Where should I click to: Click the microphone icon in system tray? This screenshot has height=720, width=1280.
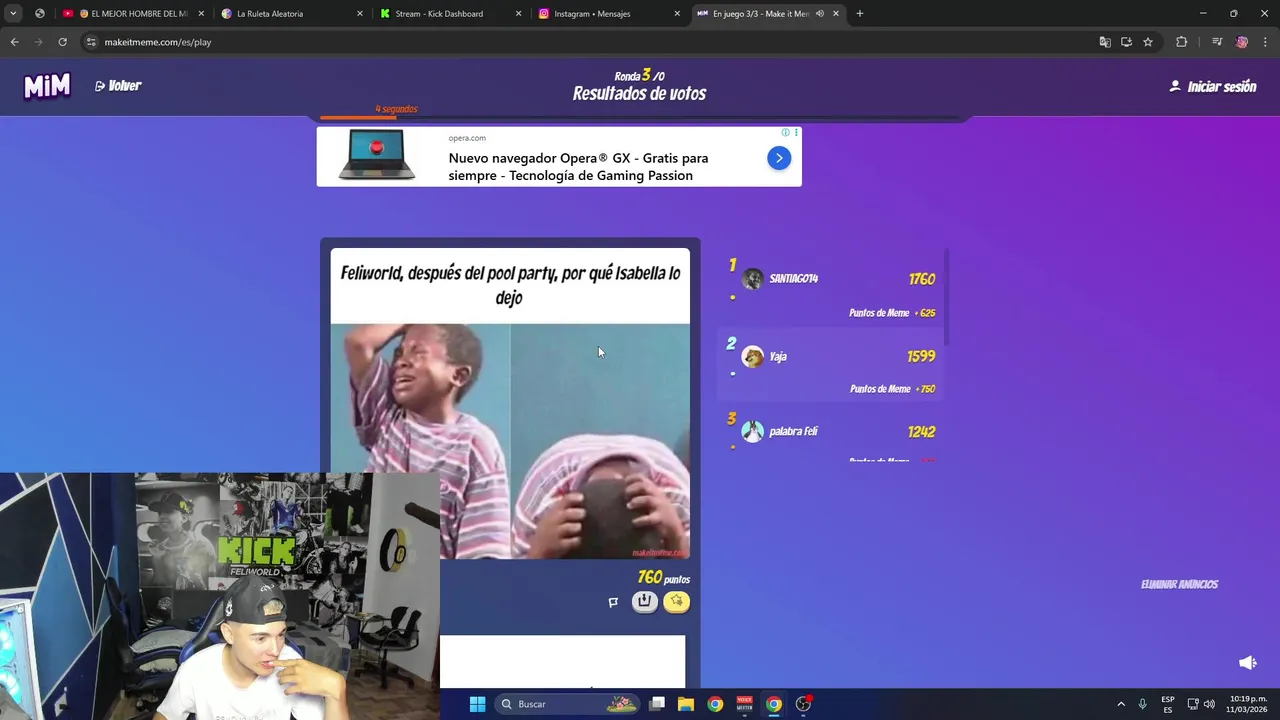coord(1142,704)
